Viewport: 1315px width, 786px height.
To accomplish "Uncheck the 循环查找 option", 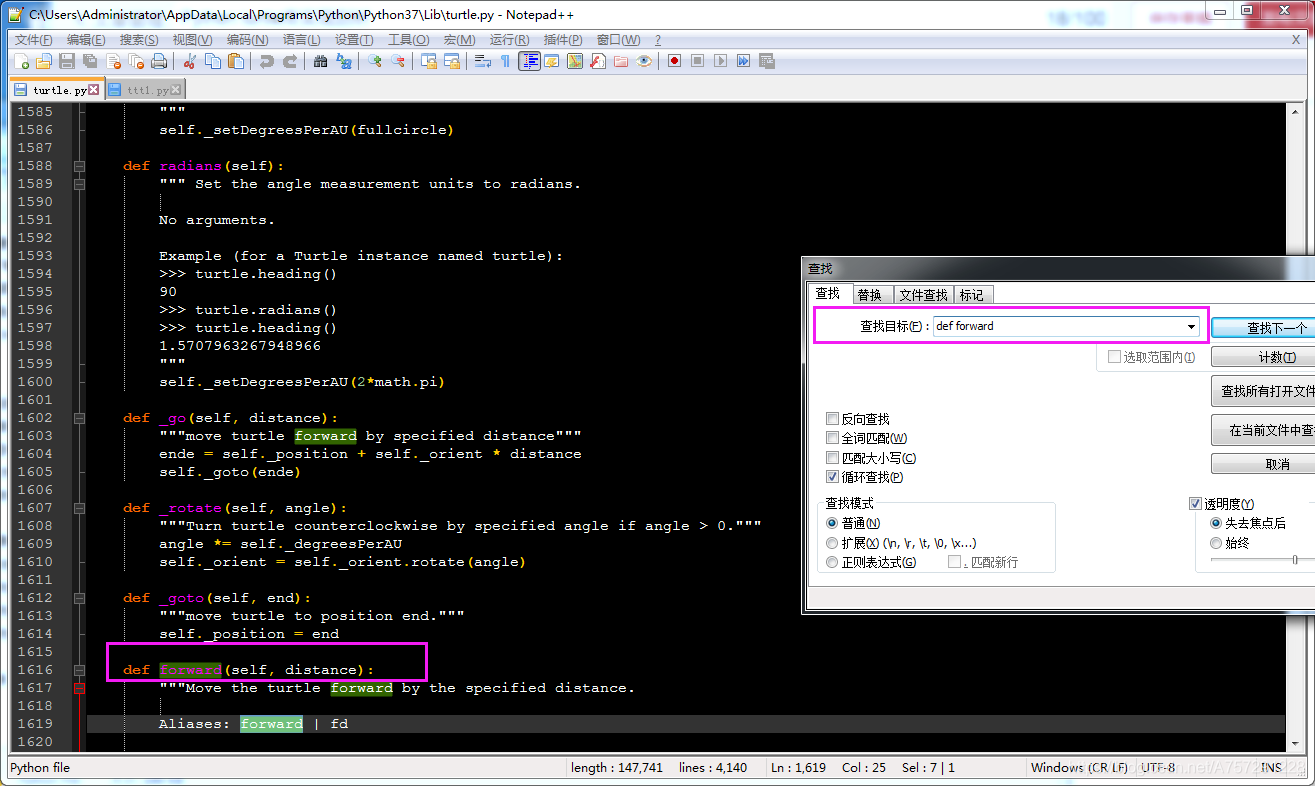I will tap(832, 477).
